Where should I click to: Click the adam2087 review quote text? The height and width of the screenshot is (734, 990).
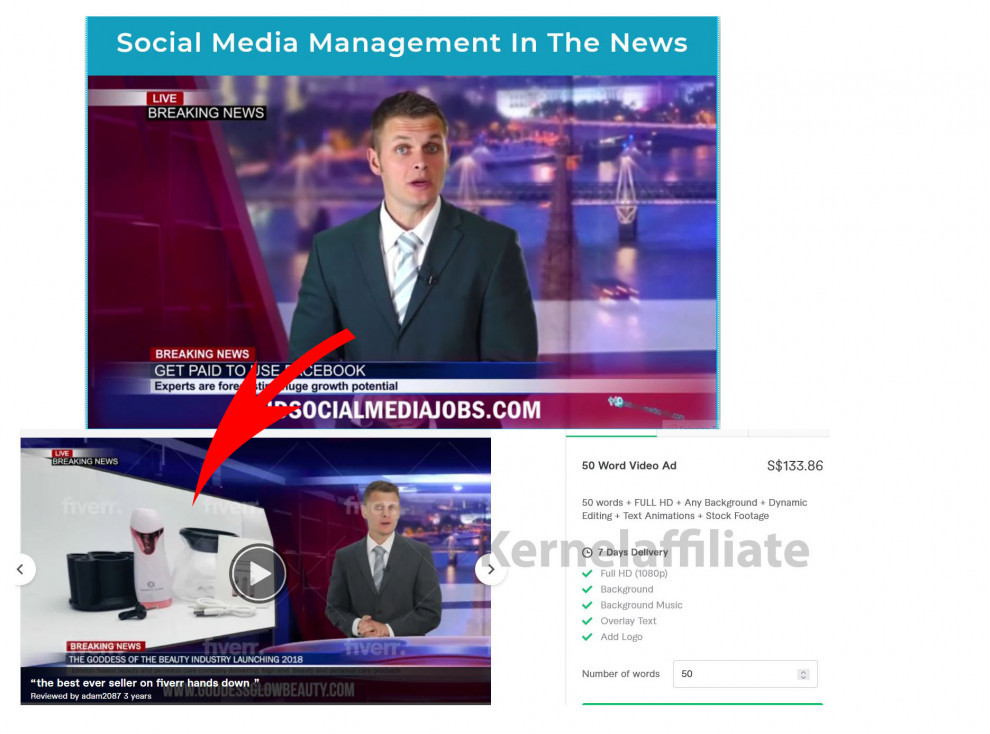pyautogui.click(x=145, y=683)
